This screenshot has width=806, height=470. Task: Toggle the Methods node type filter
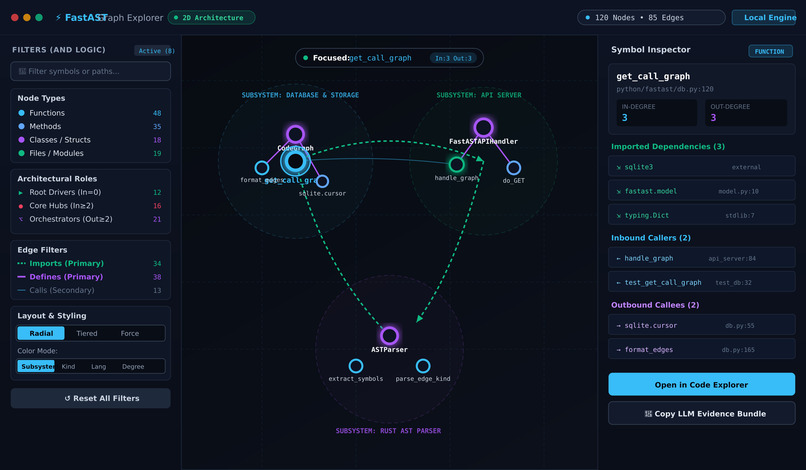click(90, 126)
